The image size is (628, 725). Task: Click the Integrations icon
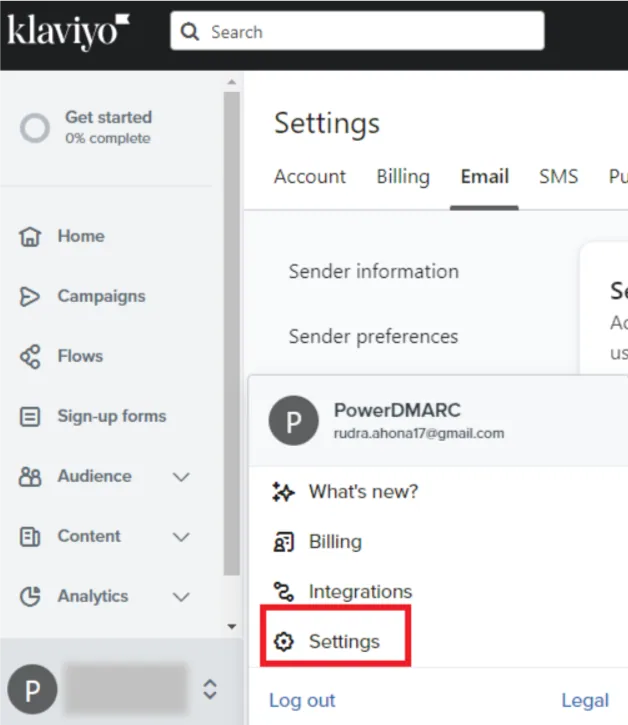pyautogui.click(x=283, y=591)
